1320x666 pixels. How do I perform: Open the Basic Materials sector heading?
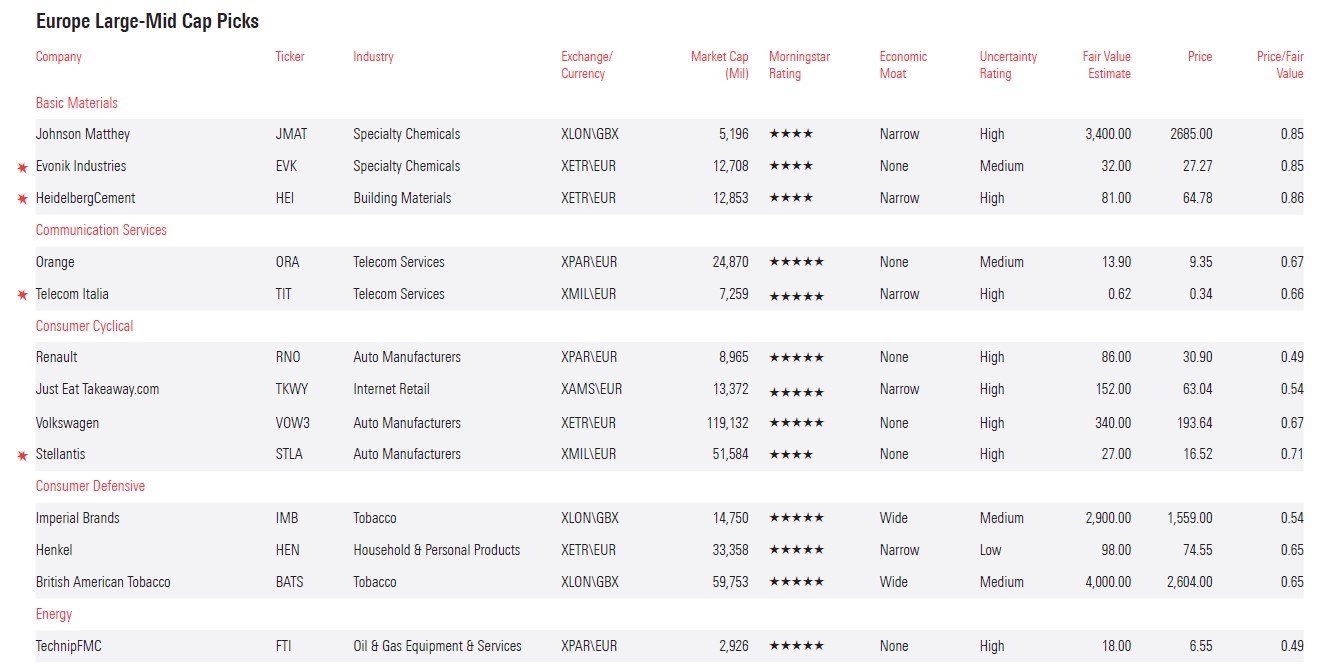(x=77, y=103)
